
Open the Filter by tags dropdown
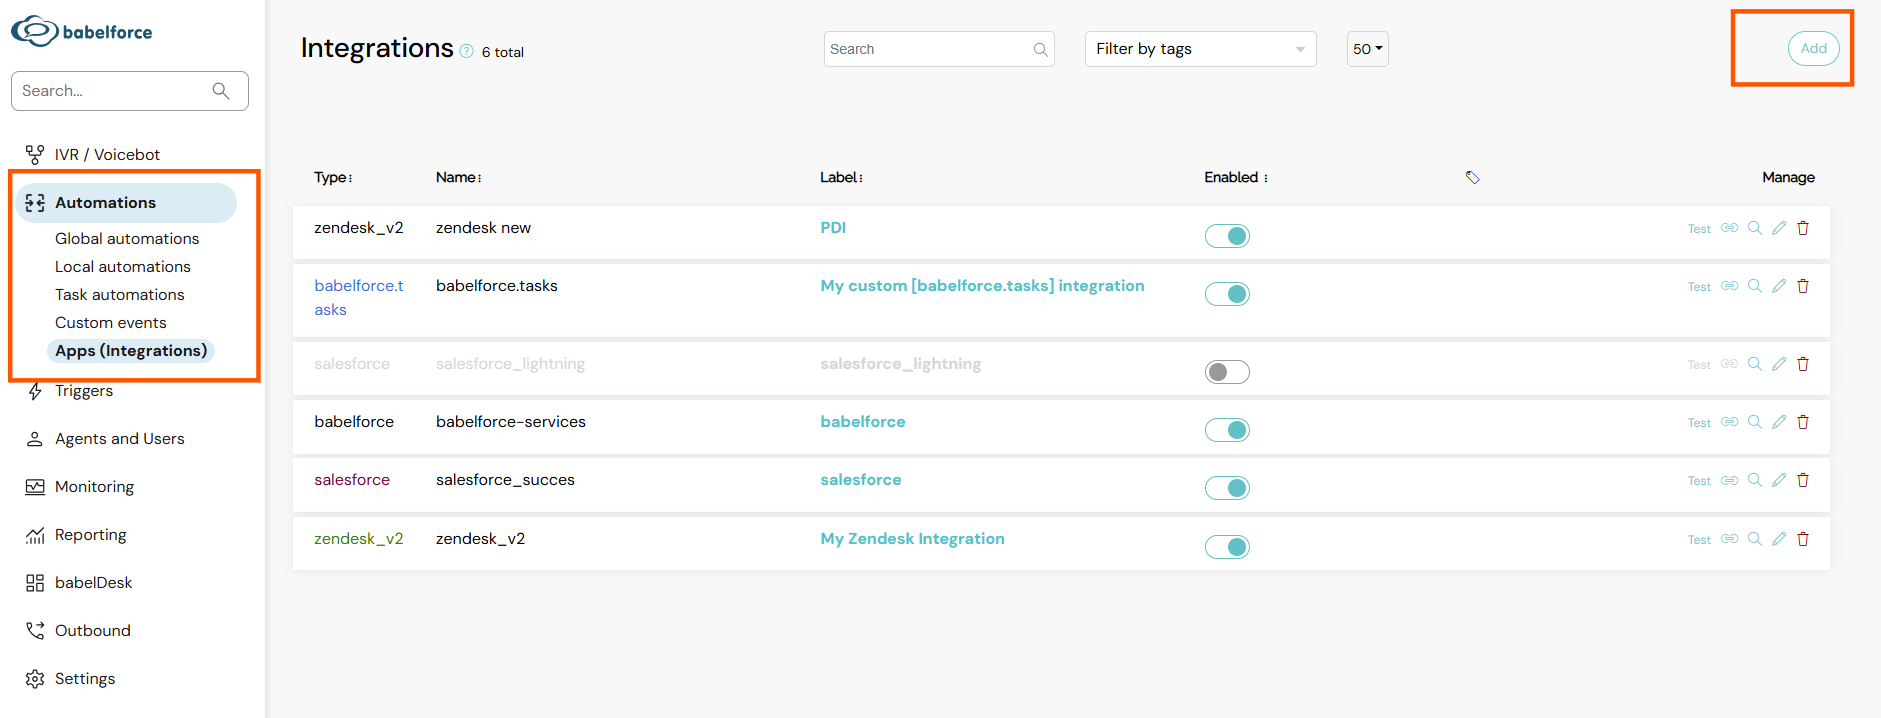tap(1200, 49)
